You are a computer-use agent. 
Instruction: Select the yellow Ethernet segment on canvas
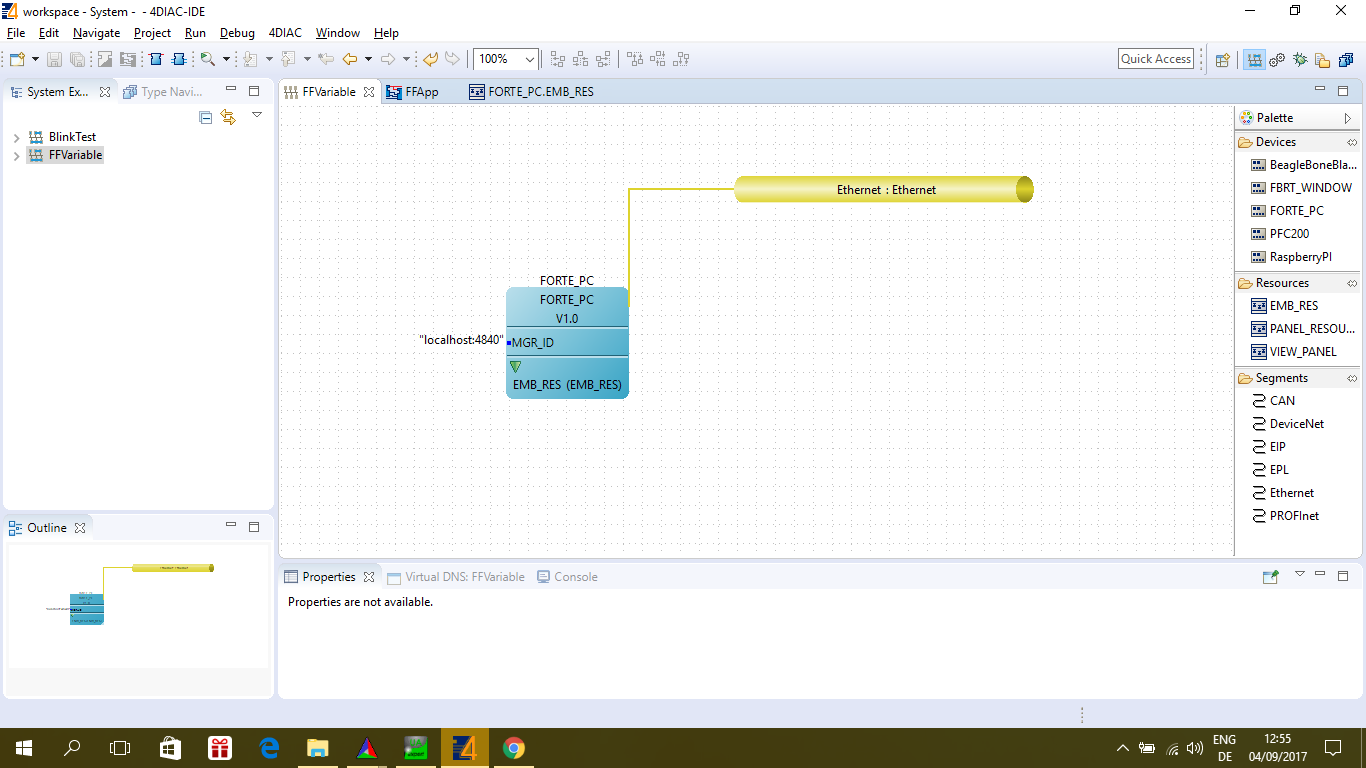(884, 189)
